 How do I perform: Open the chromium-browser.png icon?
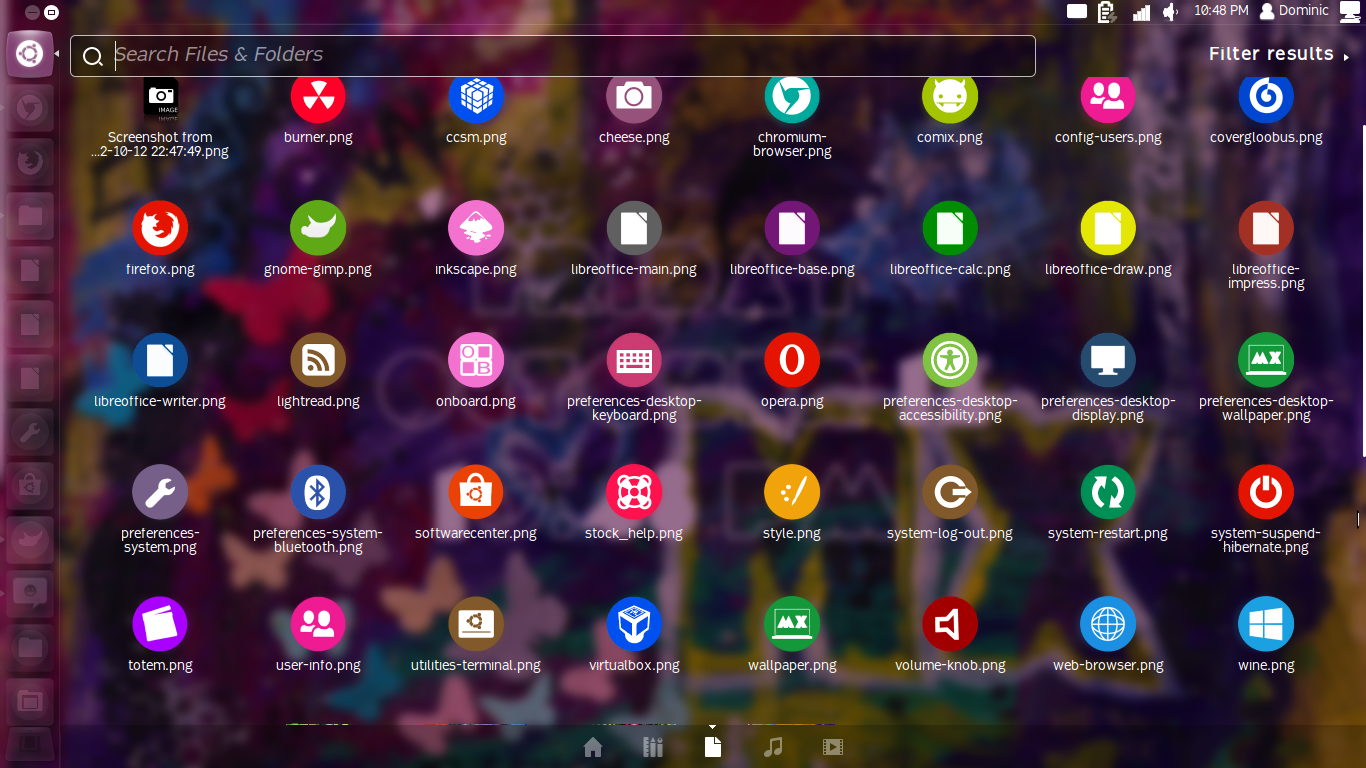(x=792, y=98)
